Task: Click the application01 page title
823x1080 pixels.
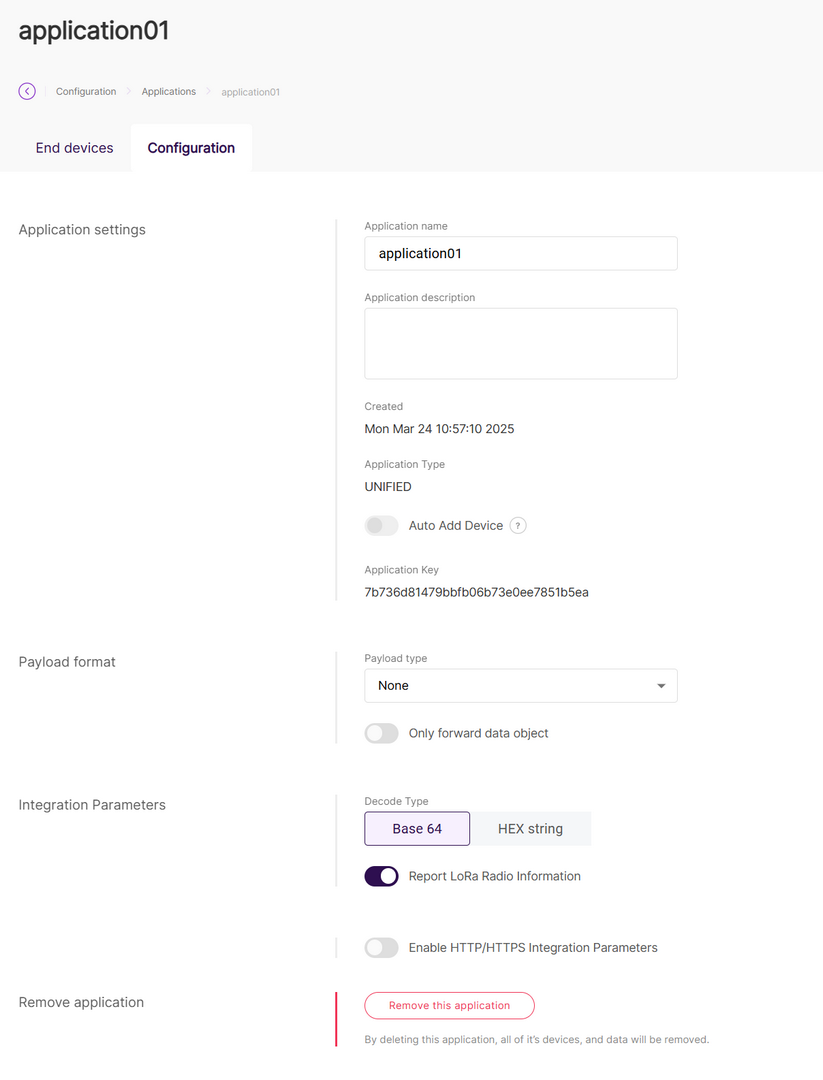Action: coord(94,31)
